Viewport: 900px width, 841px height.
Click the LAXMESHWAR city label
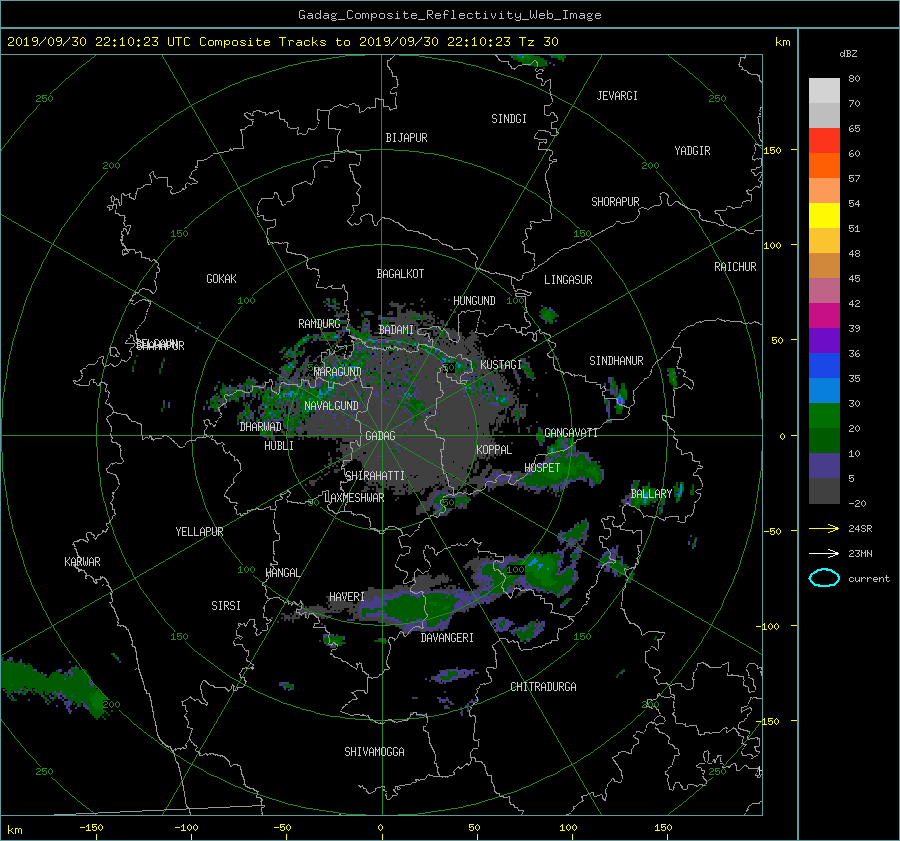click(354, 498)
